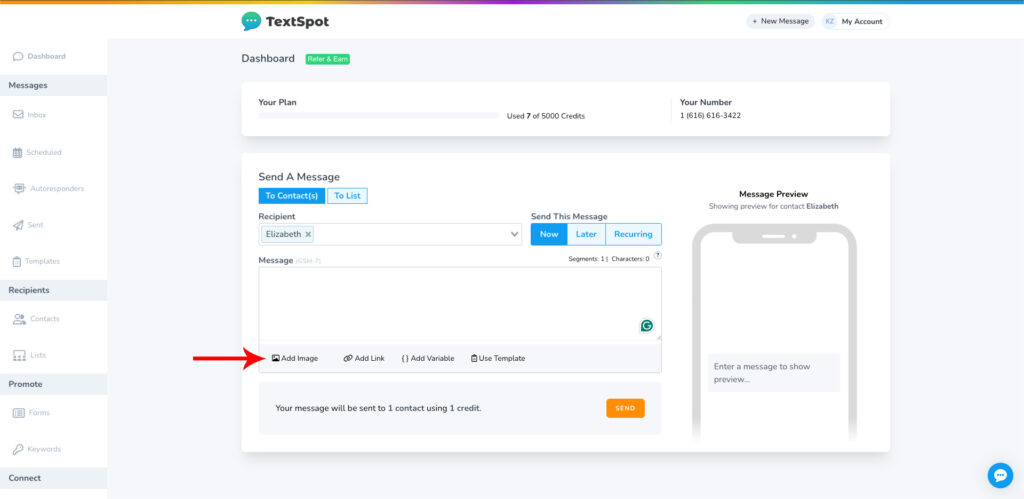Click the message preview bubble
This screenshot has width=1024, height=499.
point(774,373)
